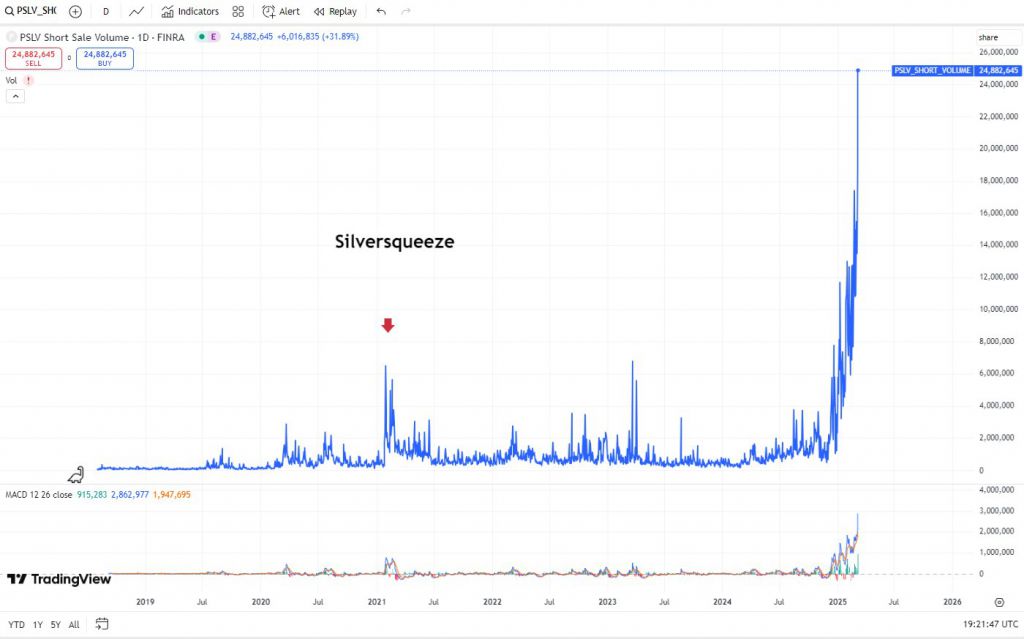
Task: Click the green market status dot
Action: point(201,37)
